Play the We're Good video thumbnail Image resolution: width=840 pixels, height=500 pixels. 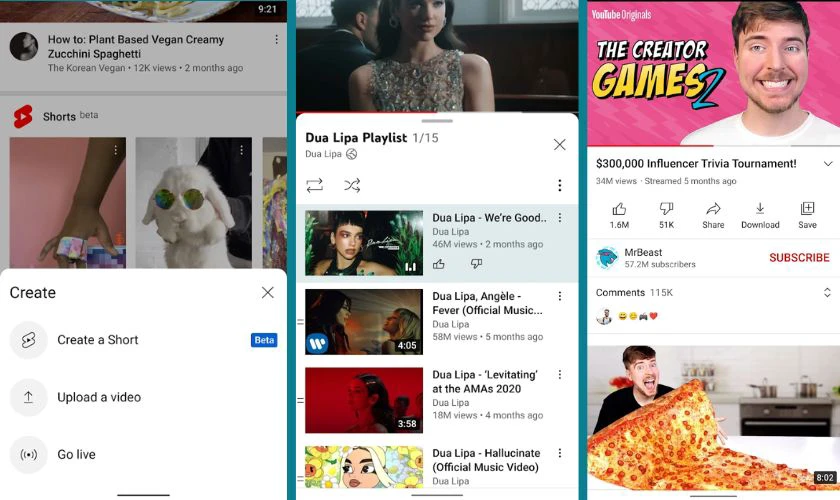364,243
